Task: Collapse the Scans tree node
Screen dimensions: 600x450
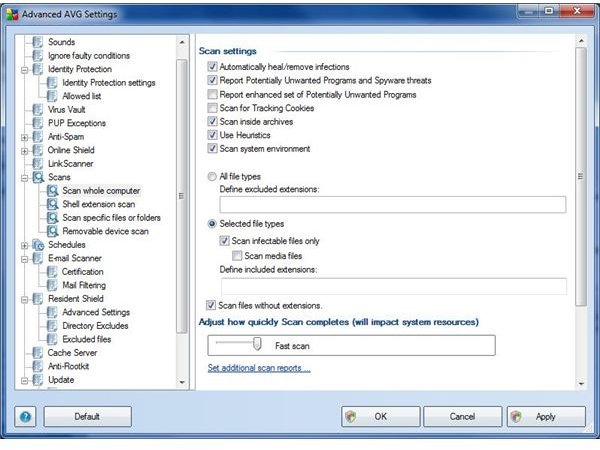Action: pyautogui.click(x=24, y=178)
